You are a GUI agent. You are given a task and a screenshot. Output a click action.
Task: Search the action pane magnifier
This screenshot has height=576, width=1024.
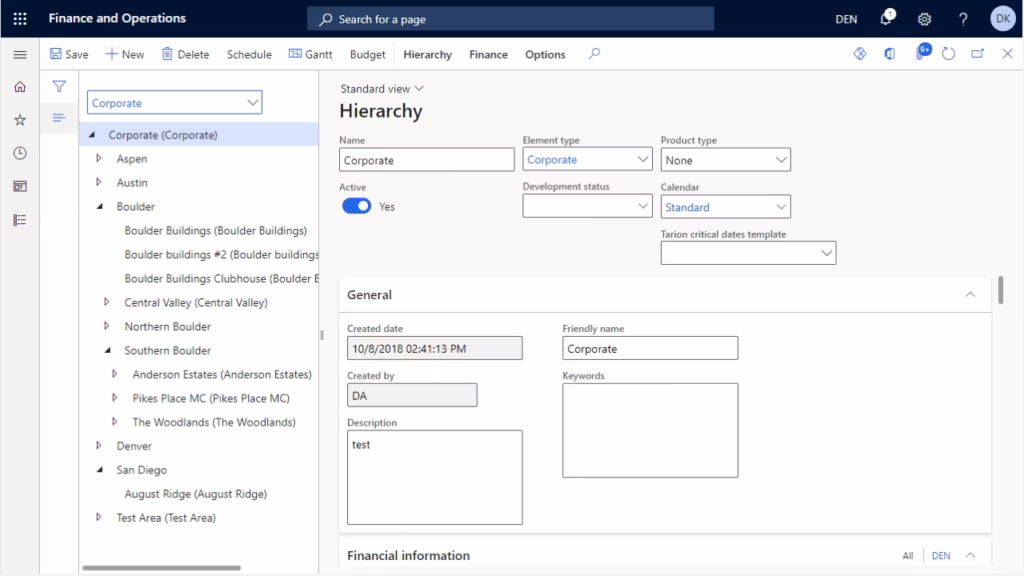594,54
